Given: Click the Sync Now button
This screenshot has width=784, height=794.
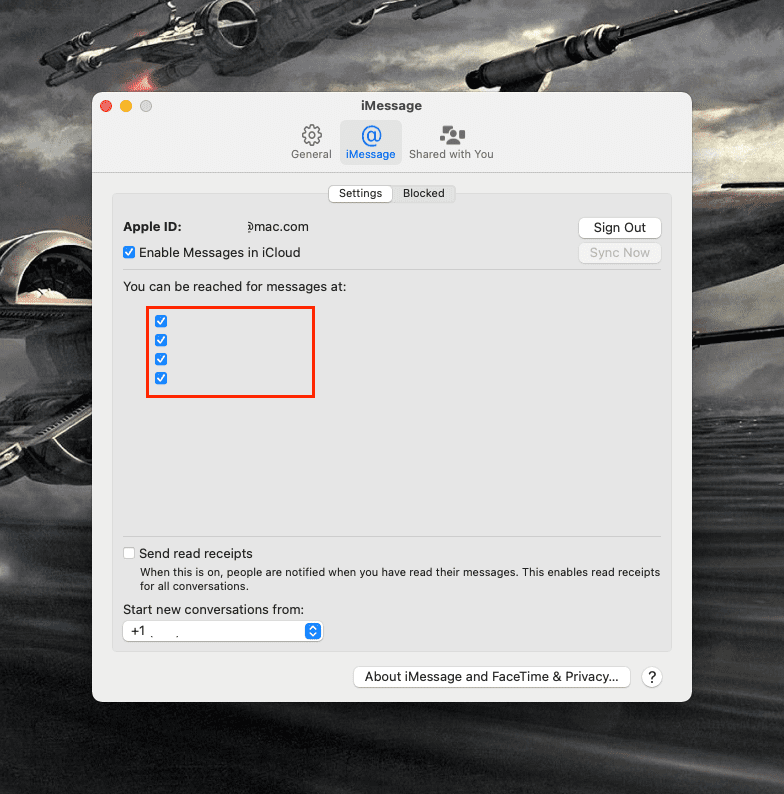Looking at the screenshot, I should click(619, 253).
